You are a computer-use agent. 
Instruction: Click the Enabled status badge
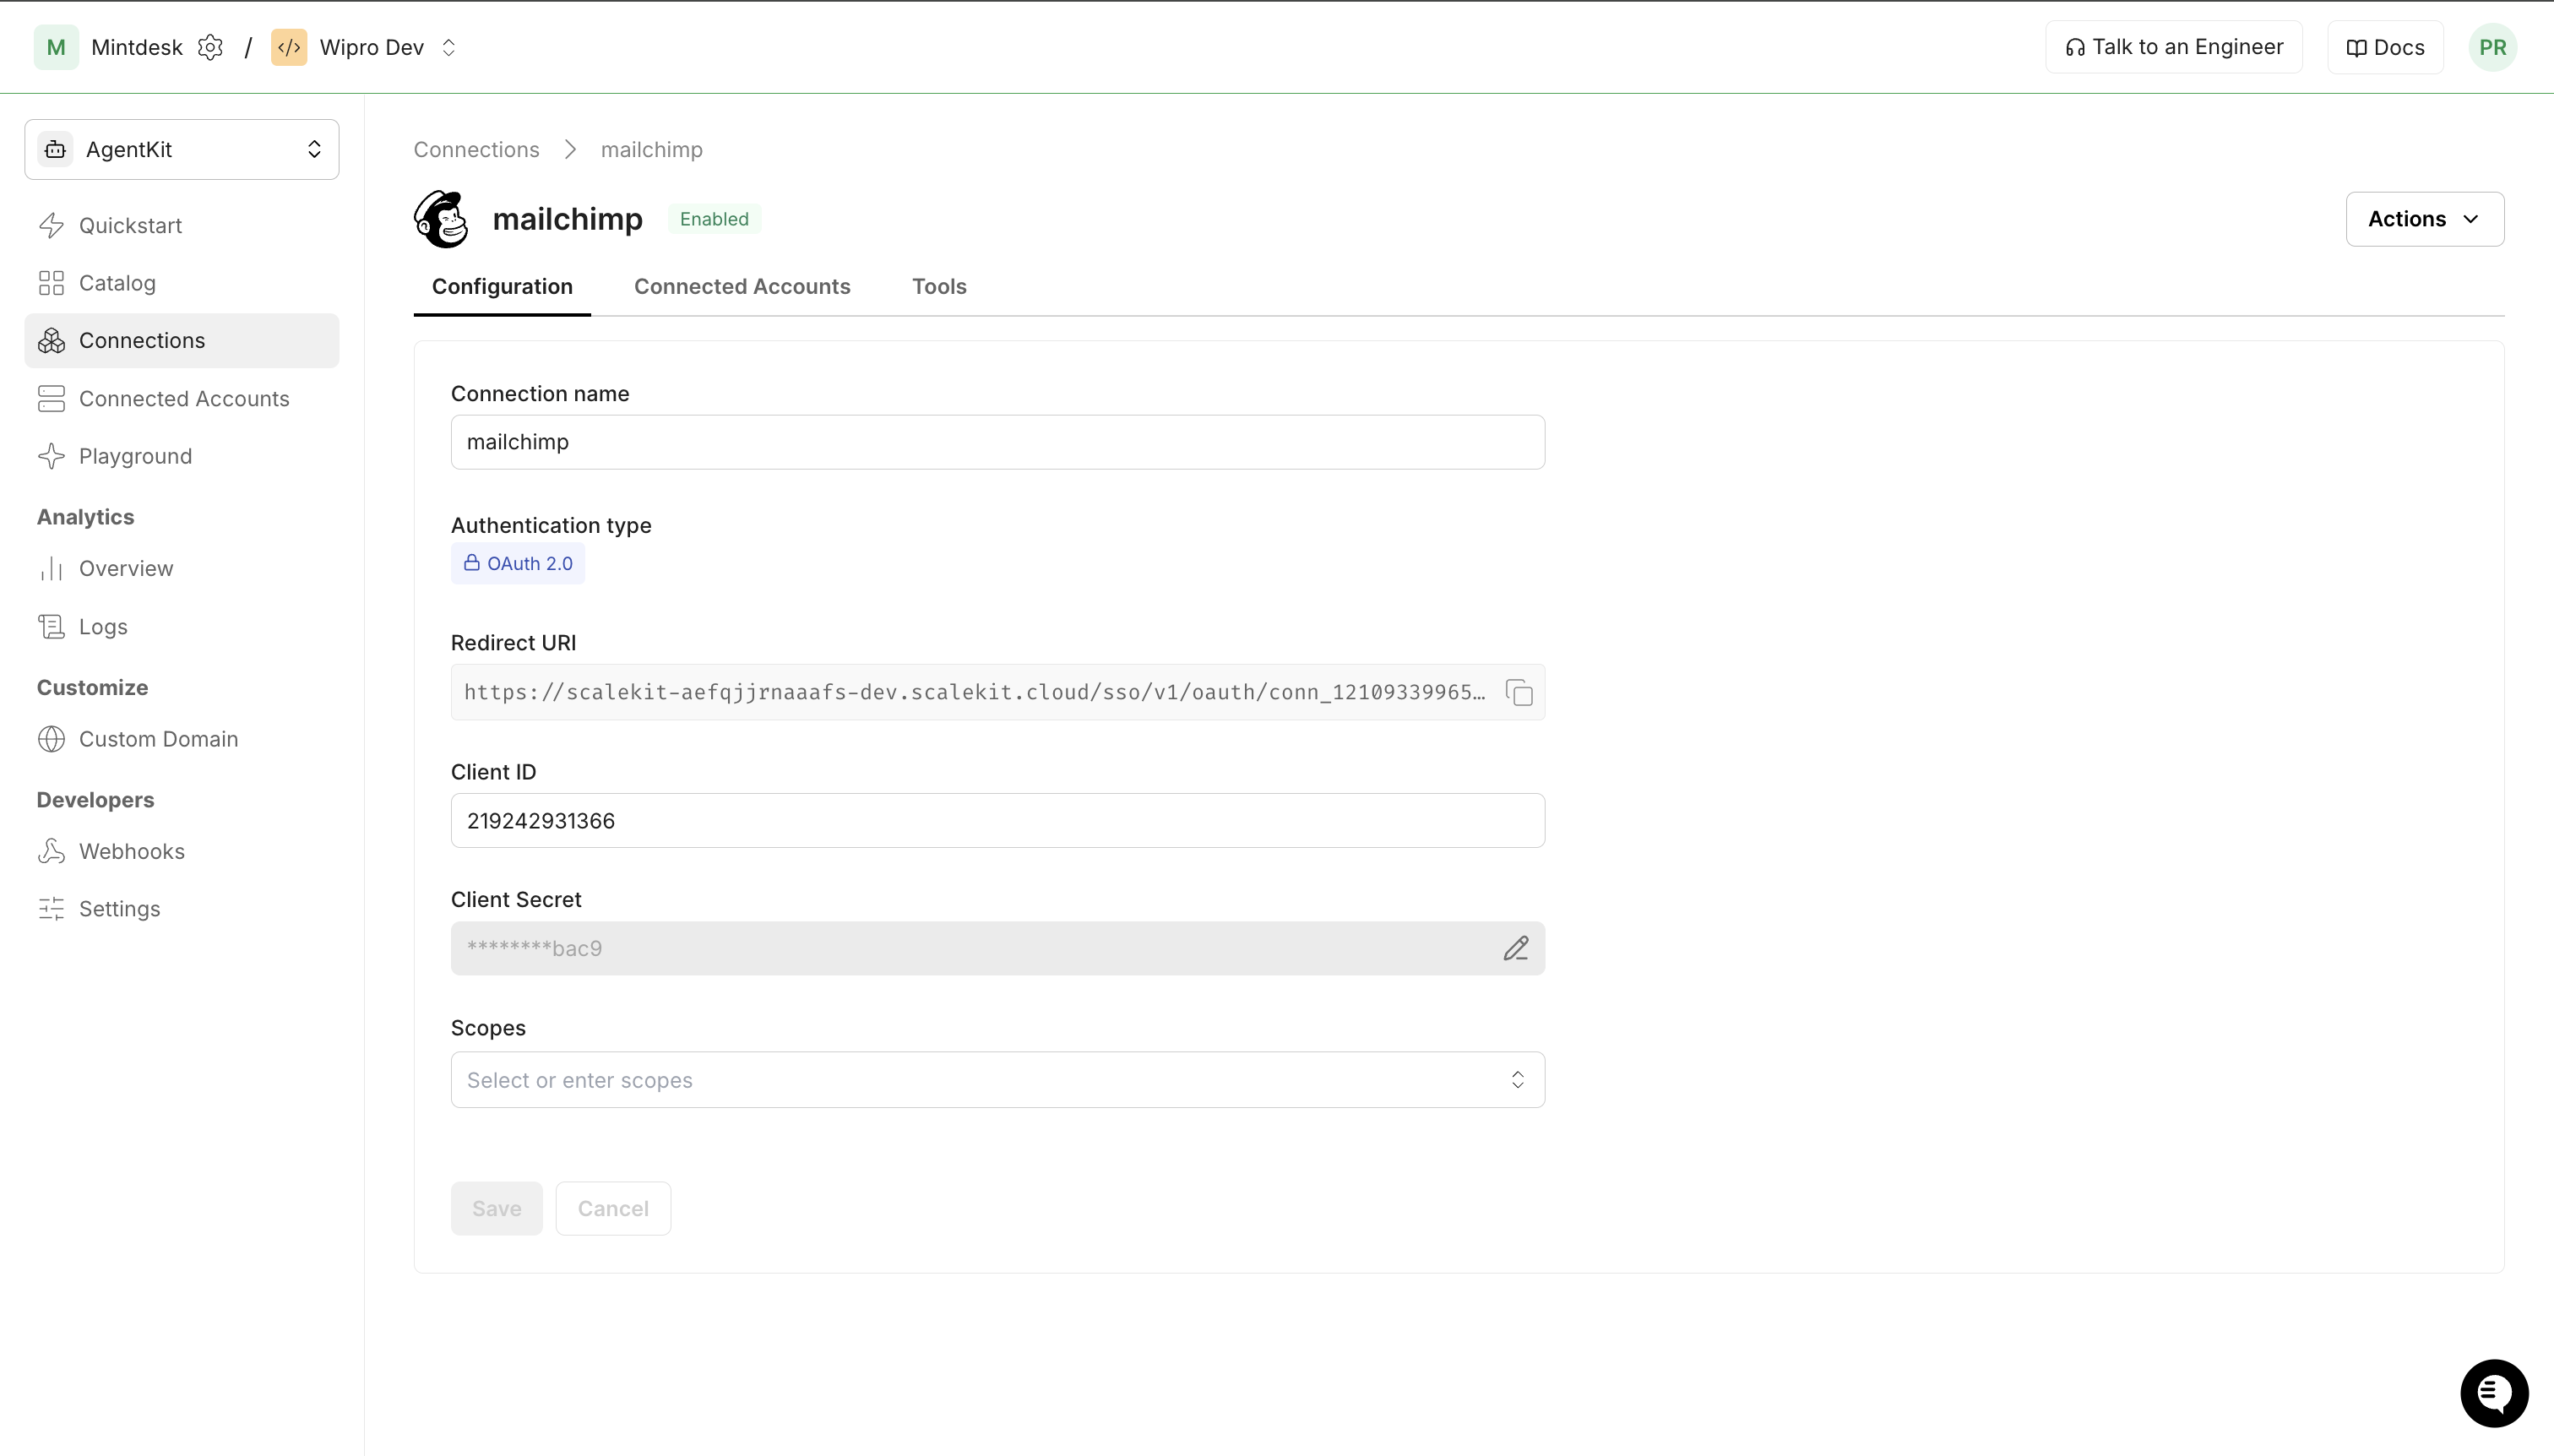pos(714,219)
